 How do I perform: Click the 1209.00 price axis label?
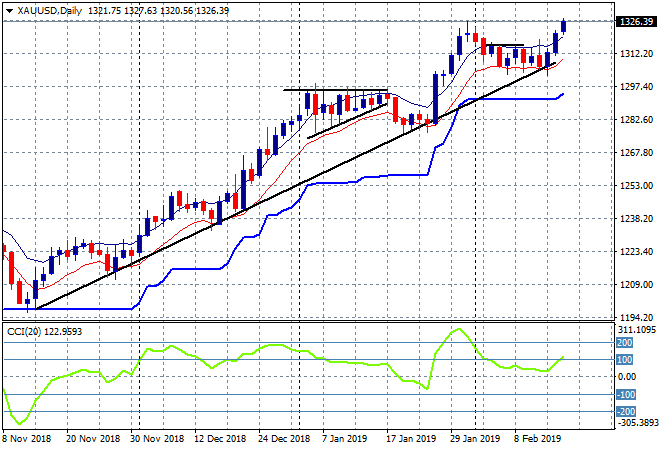click(x=636, y=285)
